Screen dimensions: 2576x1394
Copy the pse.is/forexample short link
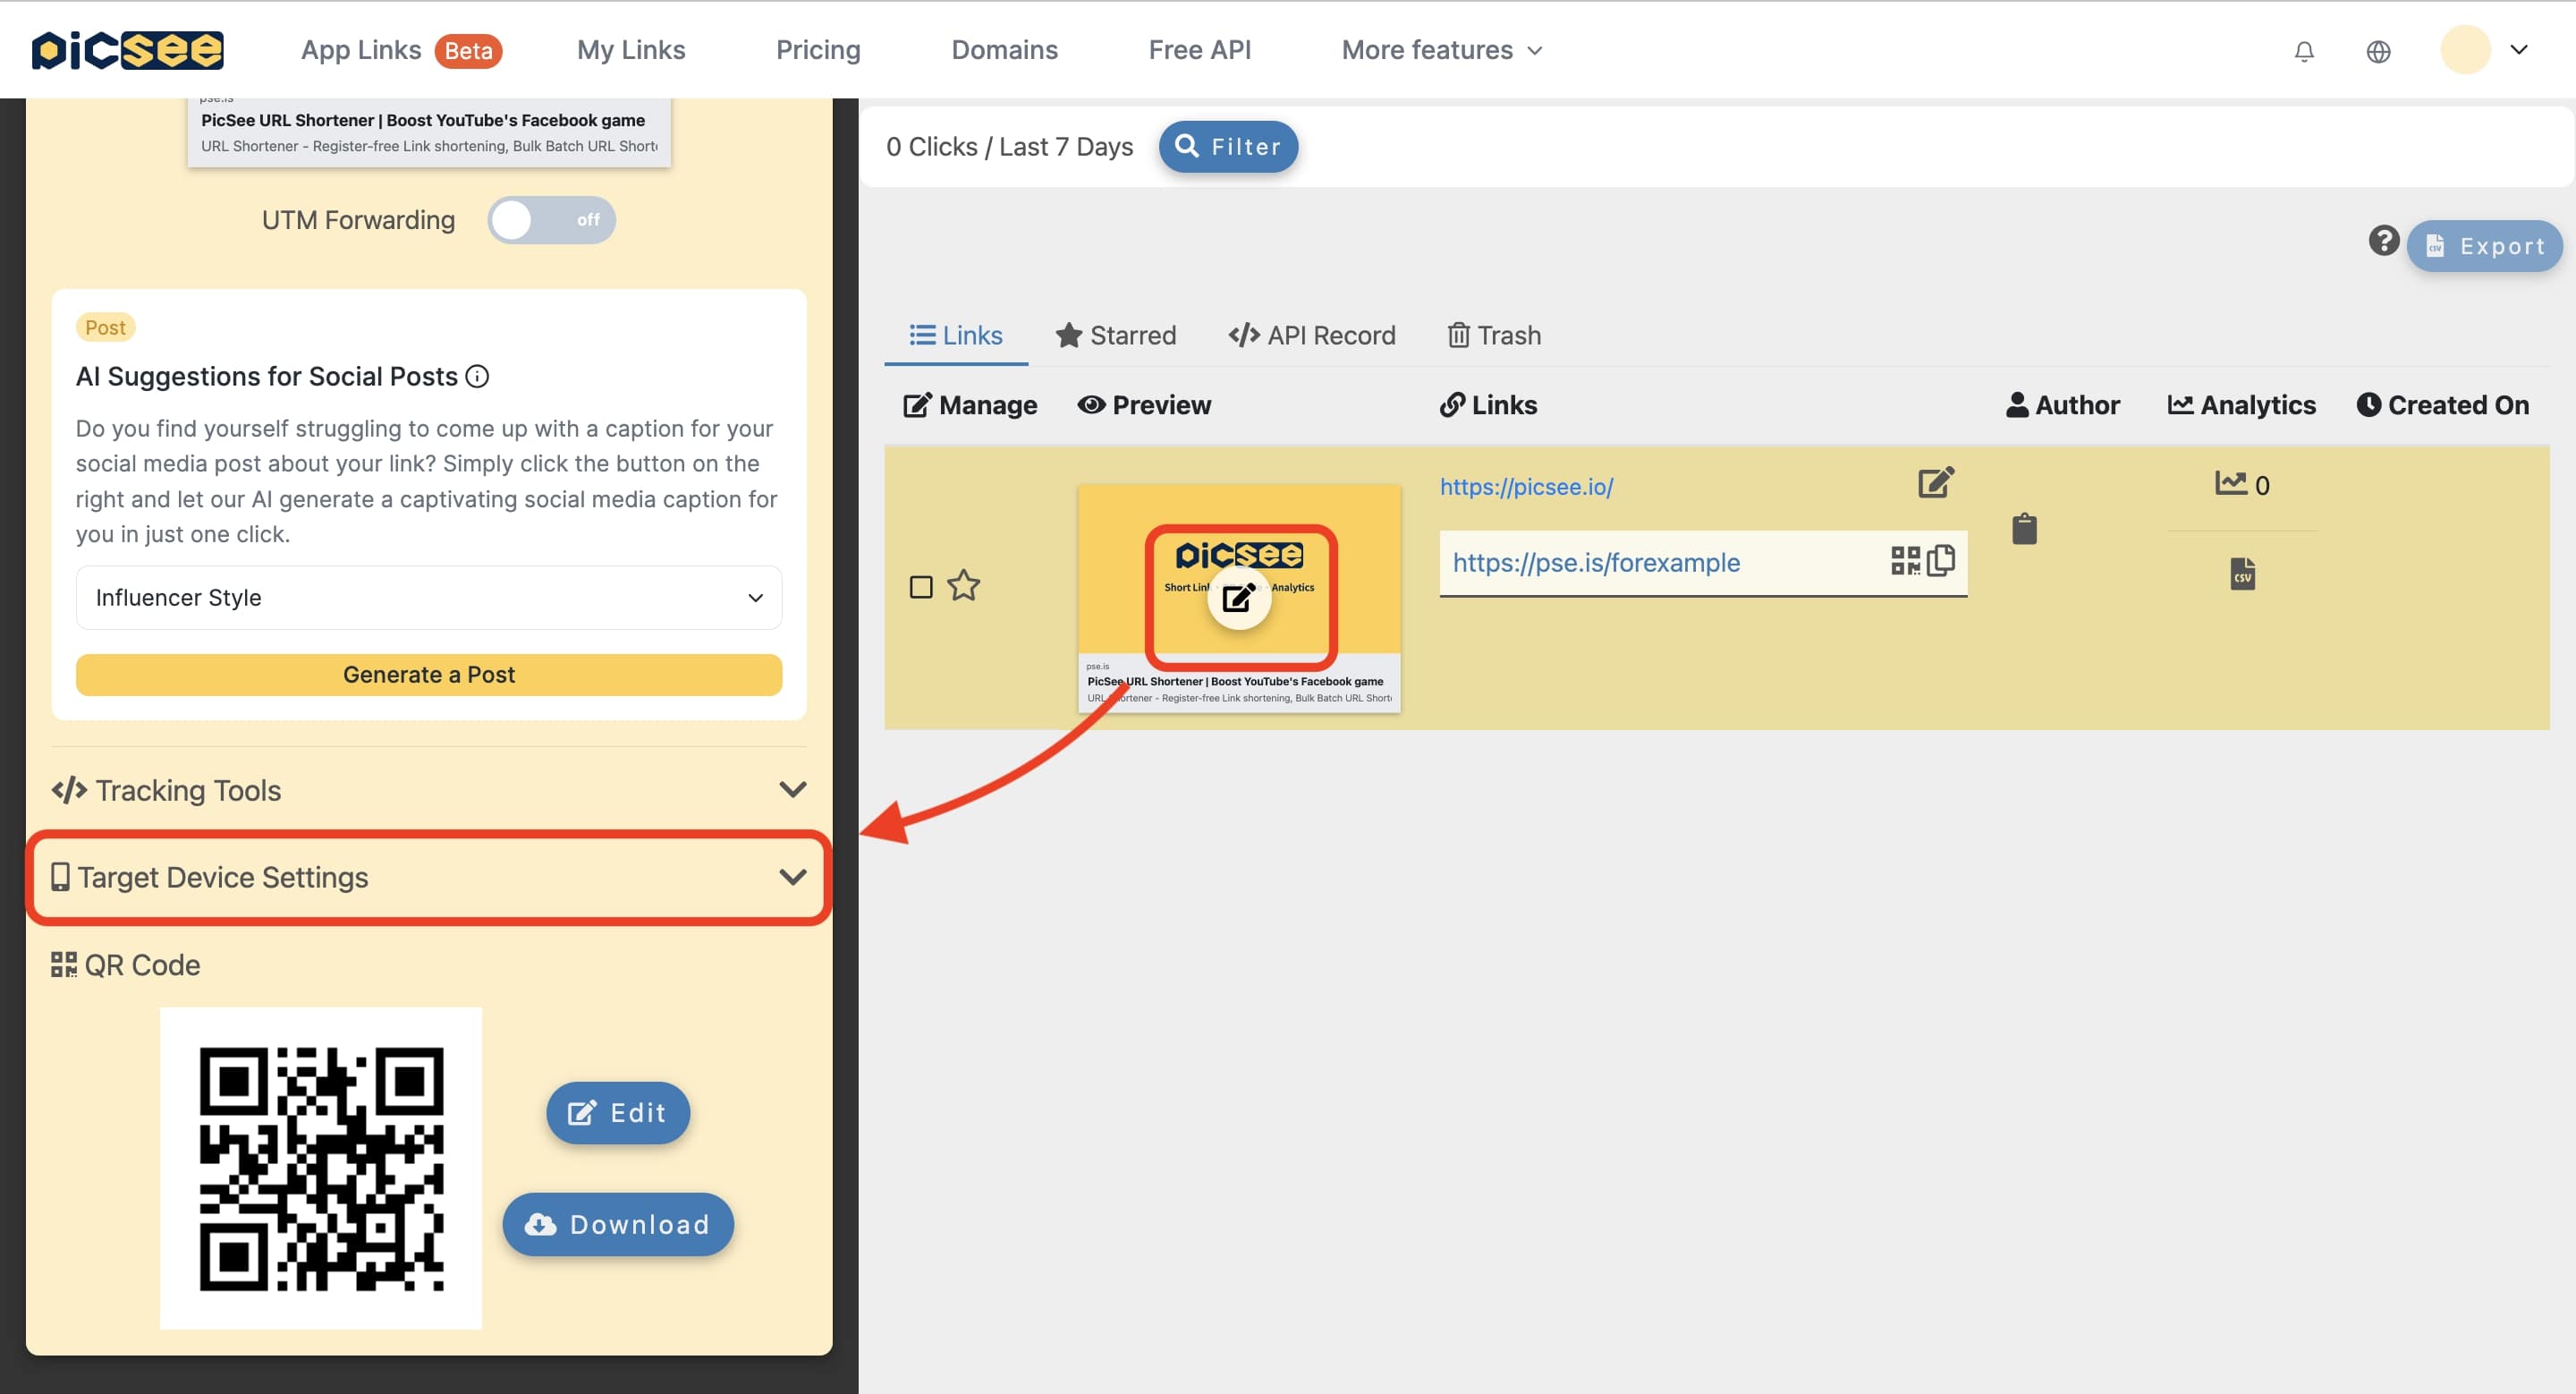pos(1941,560)
